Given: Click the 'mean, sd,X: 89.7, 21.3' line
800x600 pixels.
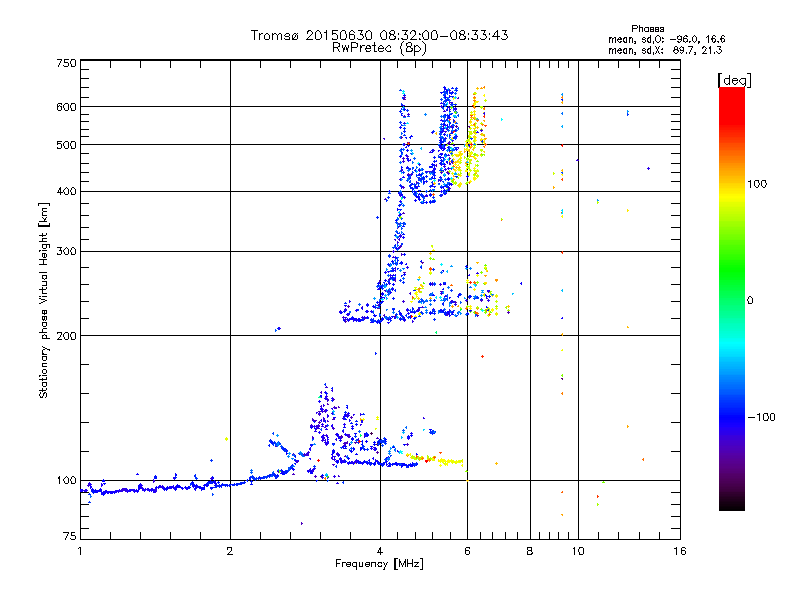Looking at the screenshot, I should pyautogui.click(x=665, y=50).
